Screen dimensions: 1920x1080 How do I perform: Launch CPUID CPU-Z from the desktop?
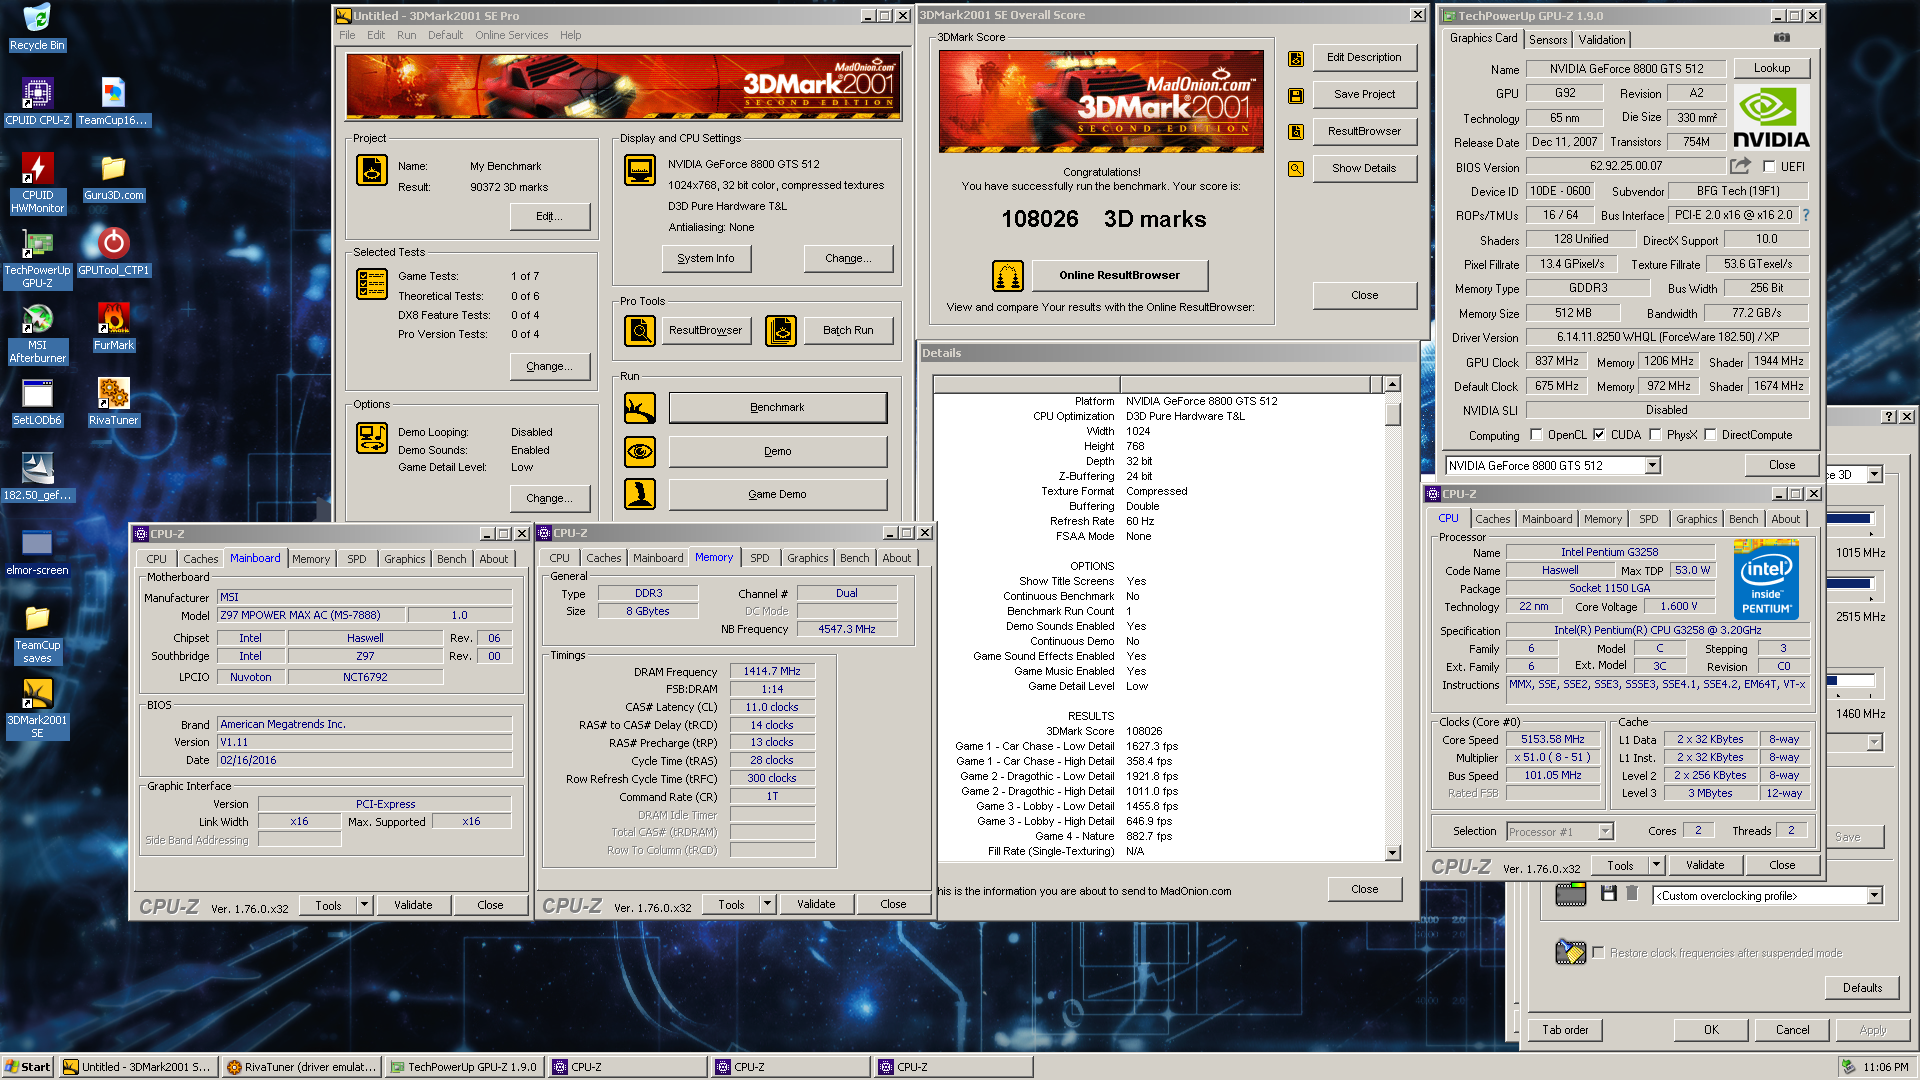pyautogui.click(x=37, y=102)
